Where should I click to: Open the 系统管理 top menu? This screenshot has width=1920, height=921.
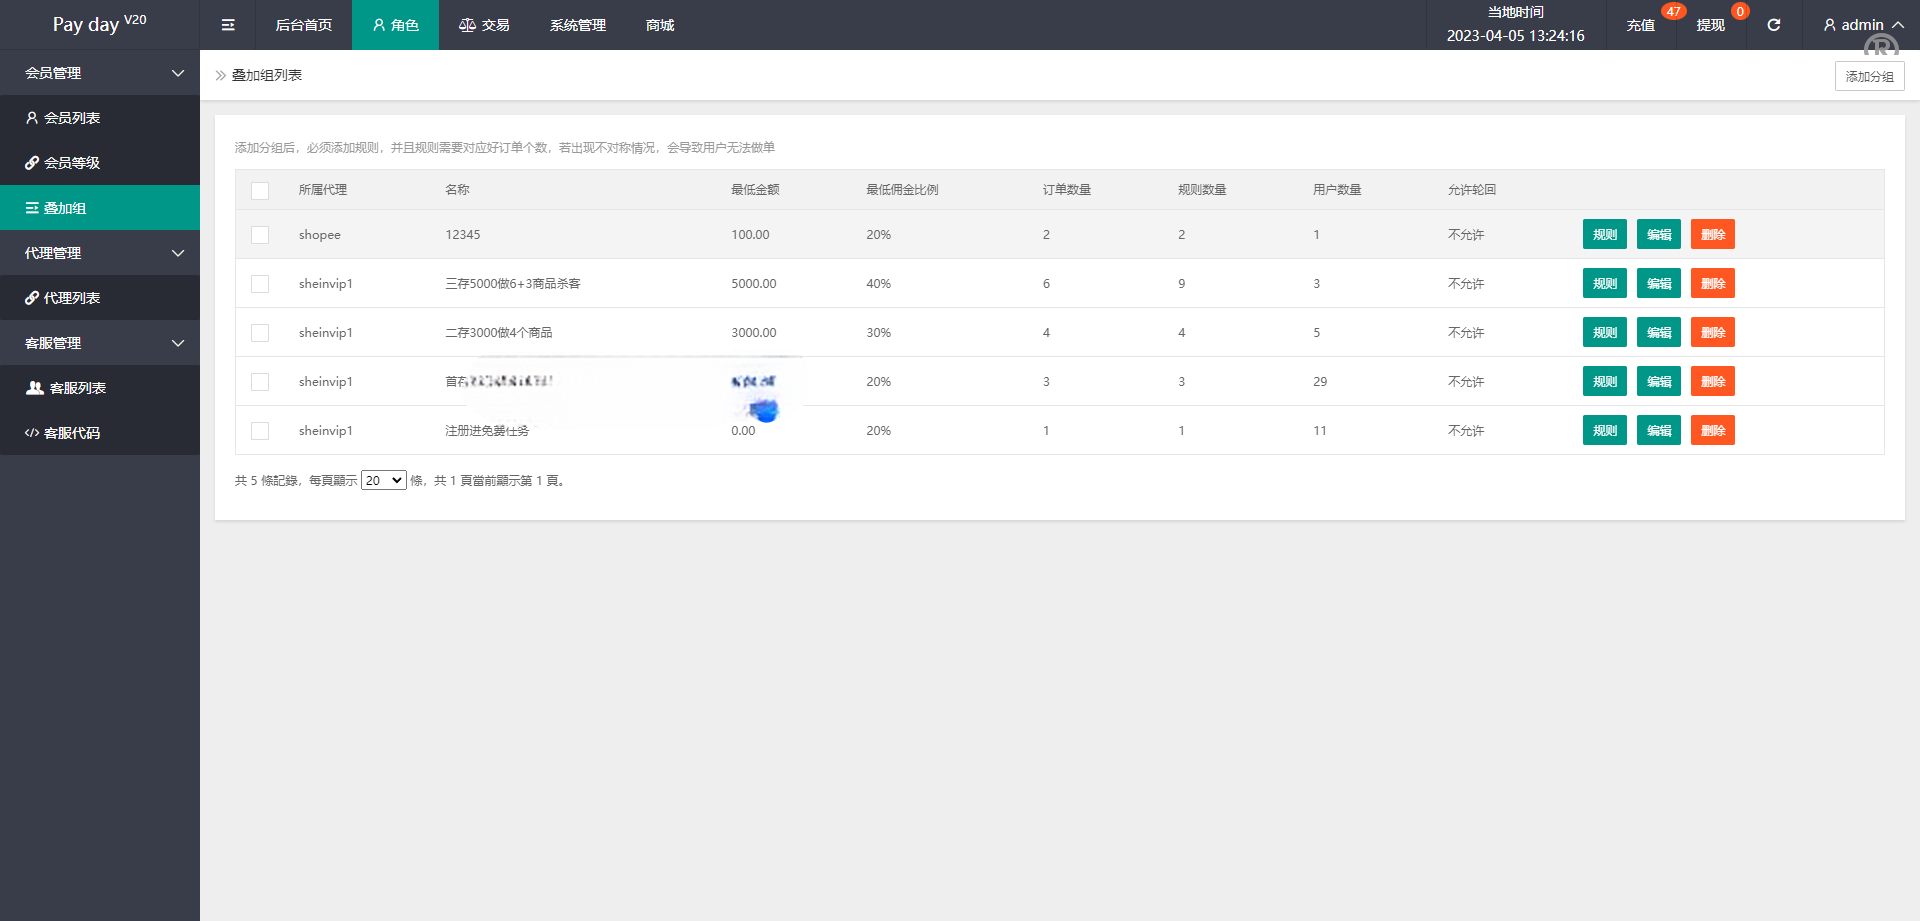click(x=577, y=25)
